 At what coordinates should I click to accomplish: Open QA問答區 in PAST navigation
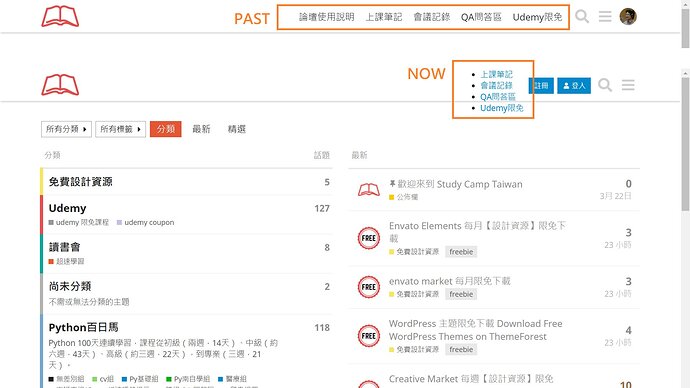[x=481, y=17]
